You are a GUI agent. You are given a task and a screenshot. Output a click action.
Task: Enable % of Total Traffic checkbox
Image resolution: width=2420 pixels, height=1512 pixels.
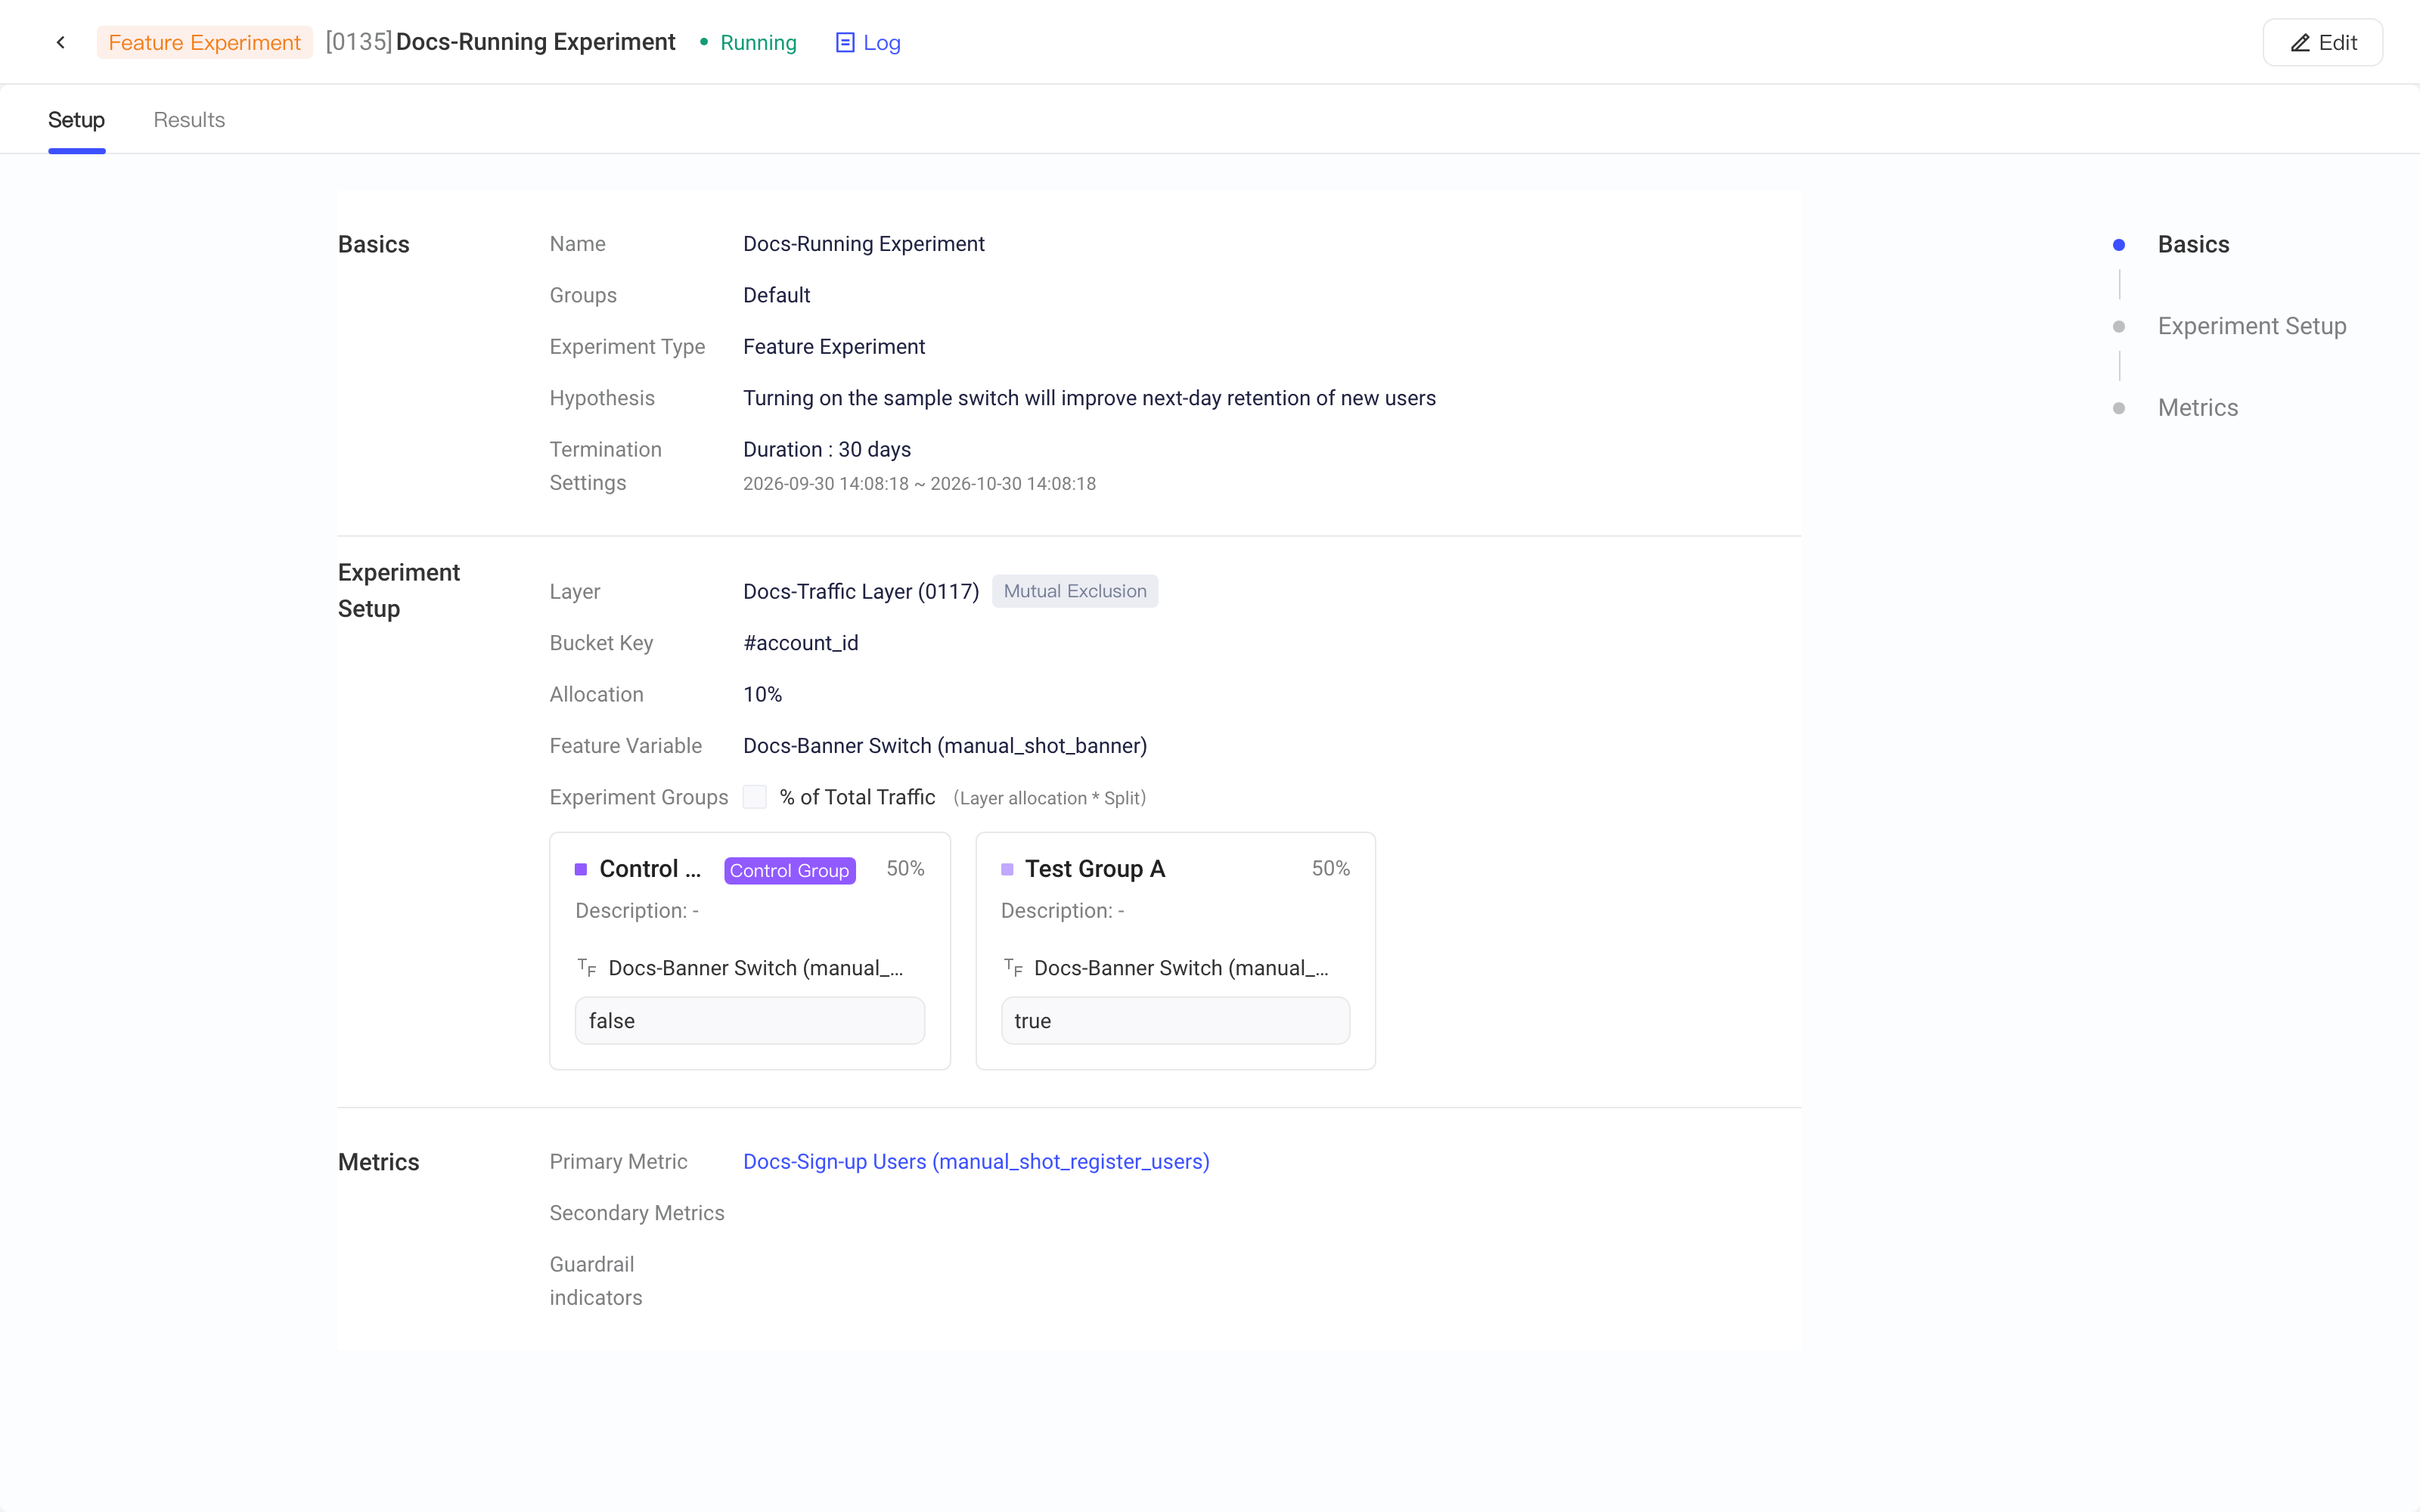(755, 797)
